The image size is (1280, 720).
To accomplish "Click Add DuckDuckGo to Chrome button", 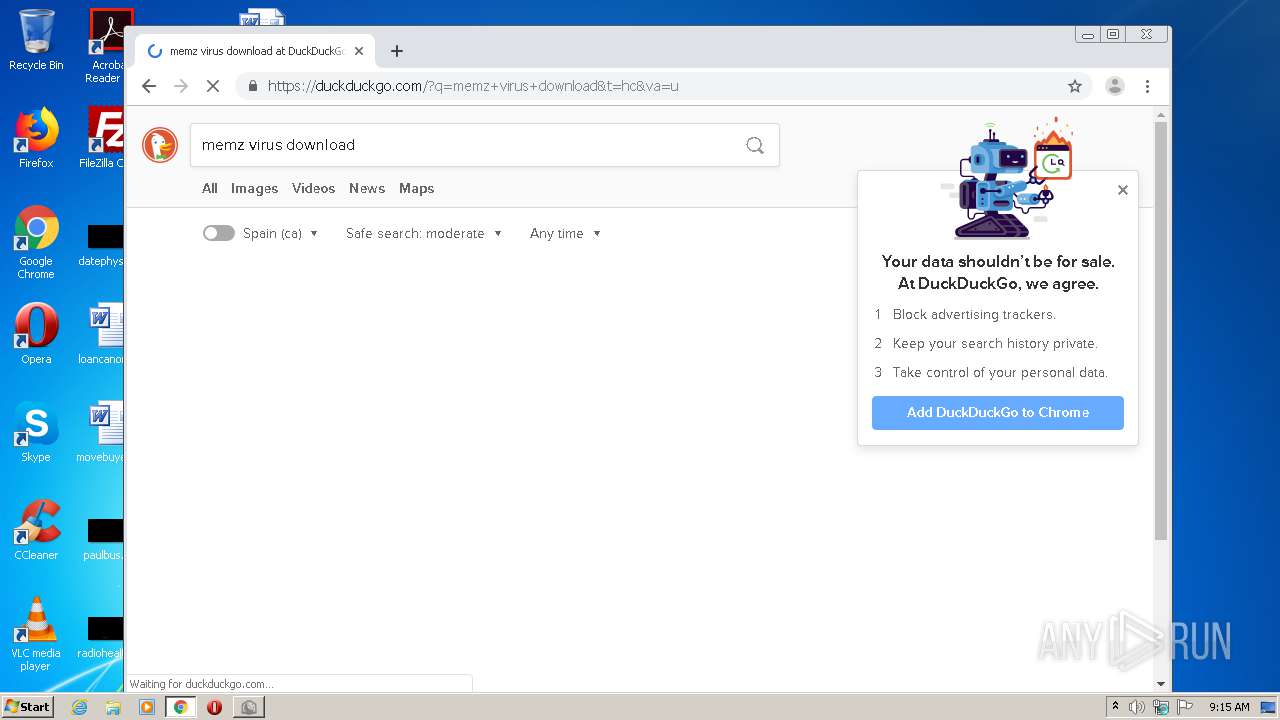I will pyautogui.click(x=998, y=413).
